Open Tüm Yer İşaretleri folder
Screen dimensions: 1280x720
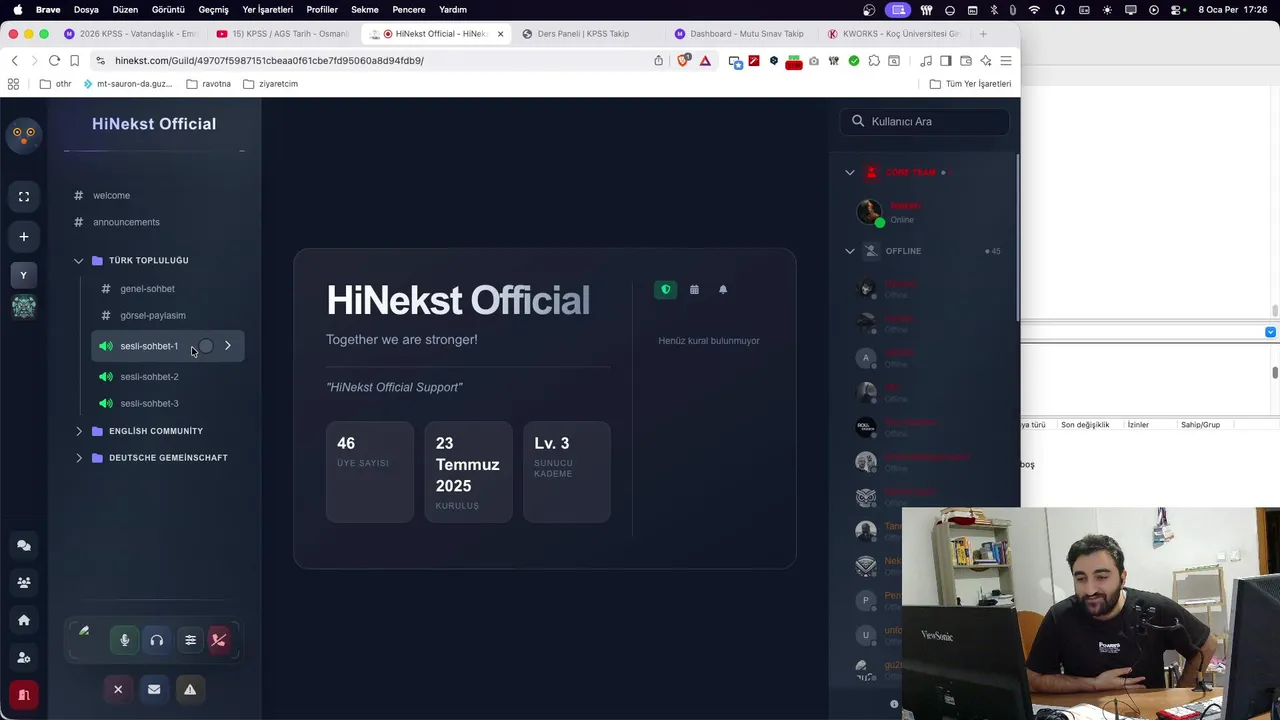click(970, 84)
